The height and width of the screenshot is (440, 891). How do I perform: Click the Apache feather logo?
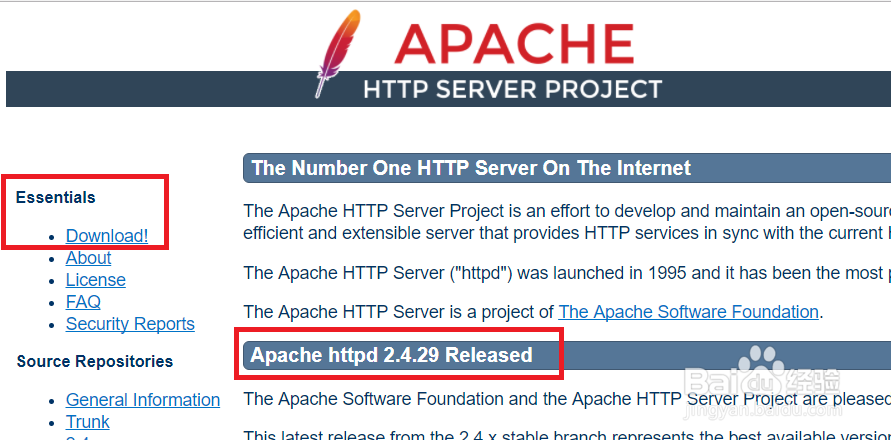[338, 52]
